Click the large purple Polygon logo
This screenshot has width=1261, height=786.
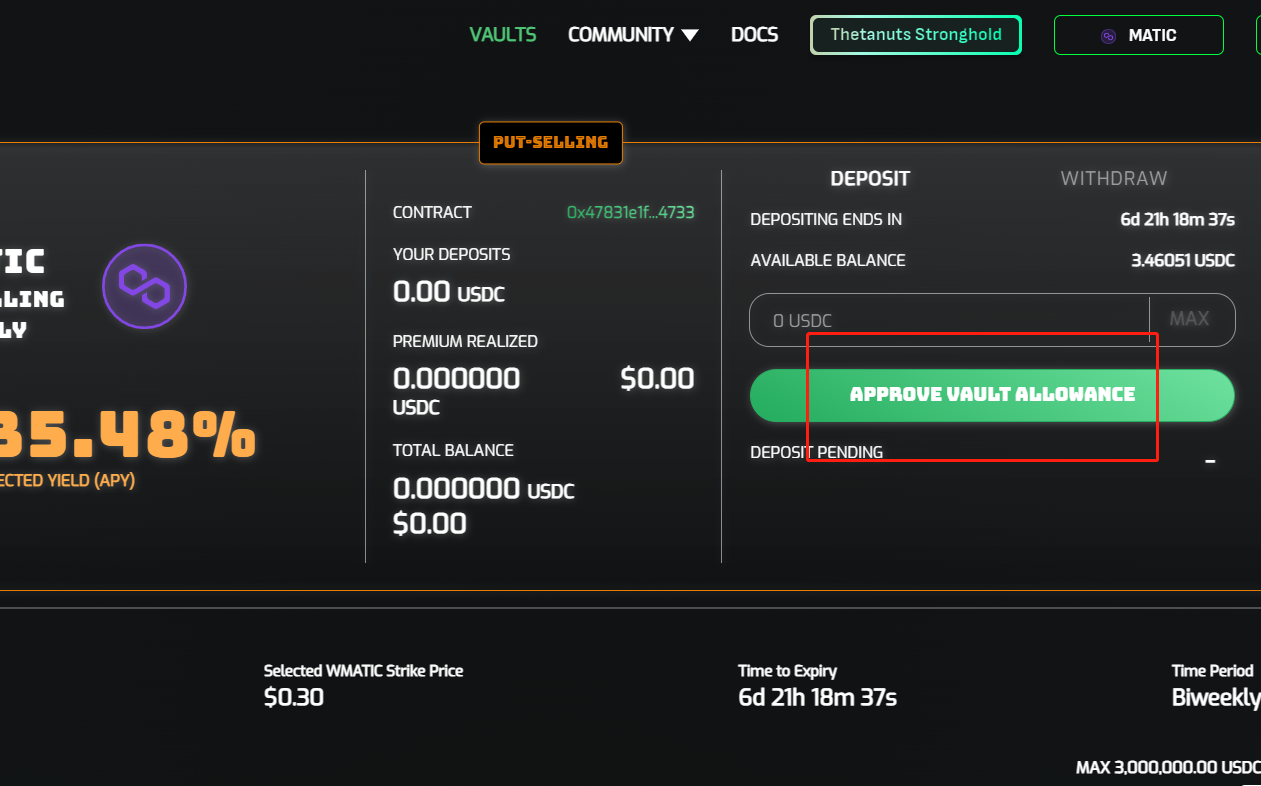pos(144,286)
